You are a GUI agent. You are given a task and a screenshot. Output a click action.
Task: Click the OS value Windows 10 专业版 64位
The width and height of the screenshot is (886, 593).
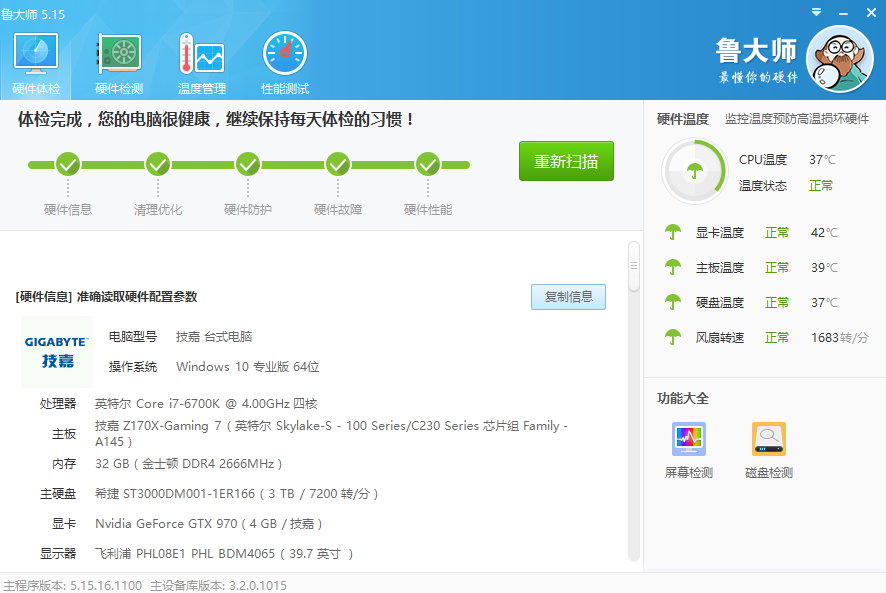click(x=247, y=366)
